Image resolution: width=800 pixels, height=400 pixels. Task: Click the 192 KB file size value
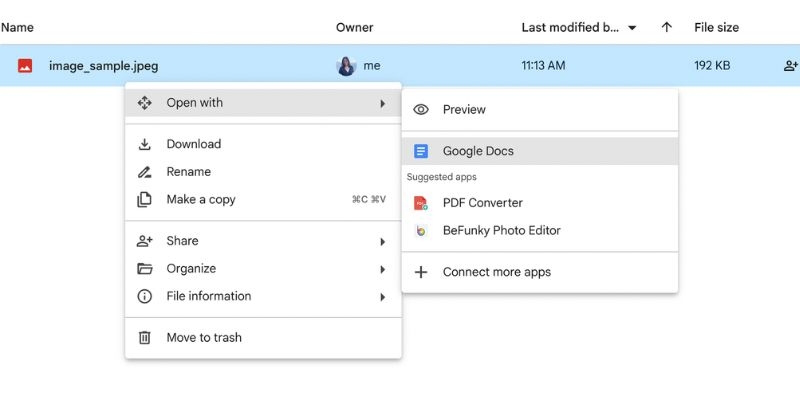tap(712, 66)
